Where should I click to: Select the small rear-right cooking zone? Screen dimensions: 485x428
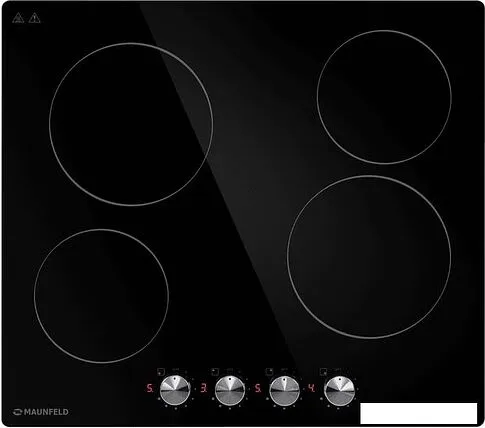click(384, 97)
